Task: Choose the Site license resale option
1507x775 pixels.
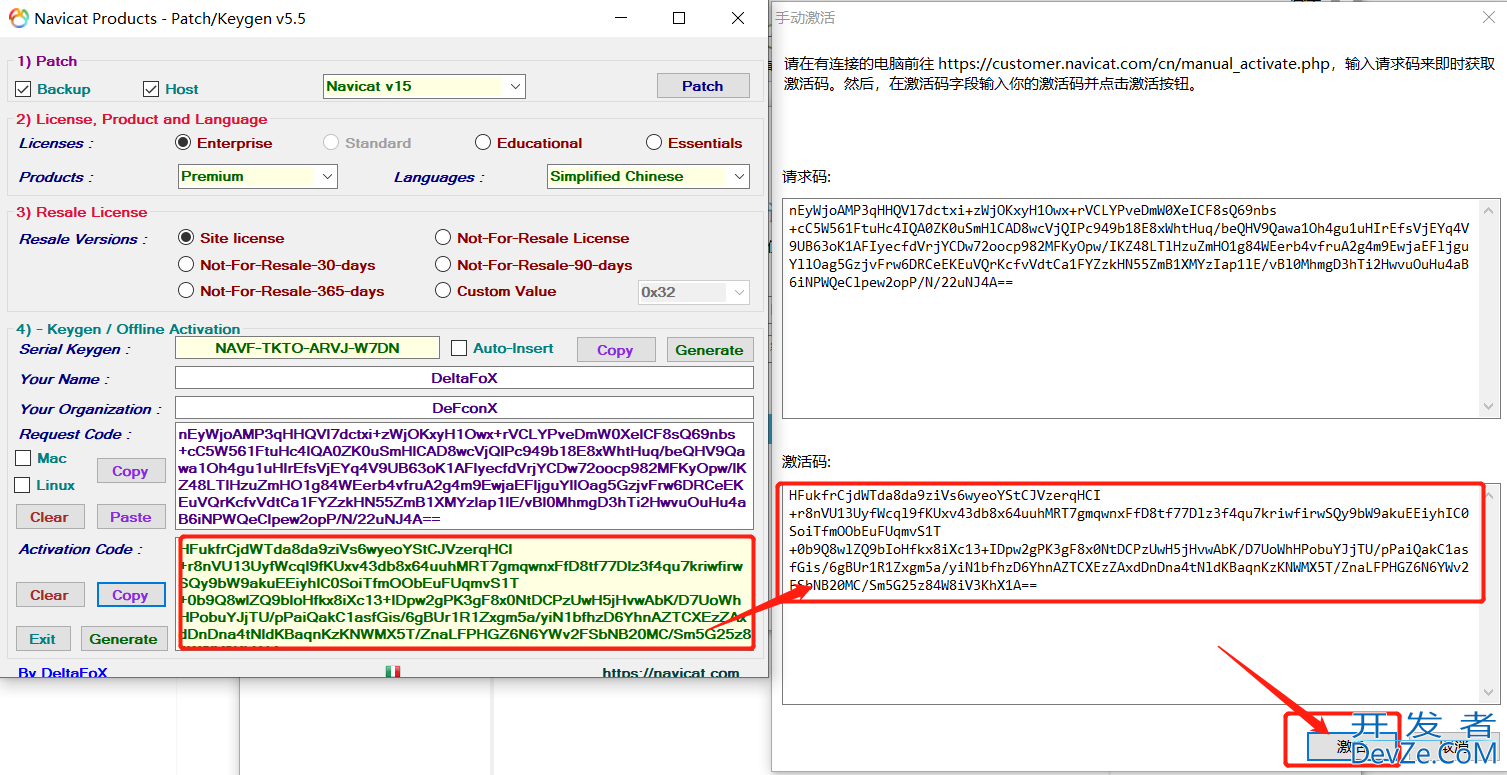Action: pyautogui.click(x=185, y=238)
